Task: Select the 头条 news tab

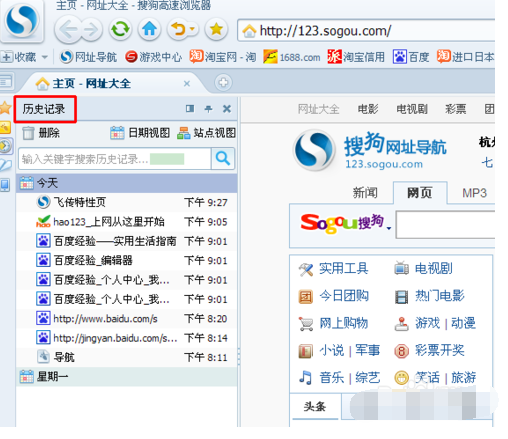Action: 315,406
